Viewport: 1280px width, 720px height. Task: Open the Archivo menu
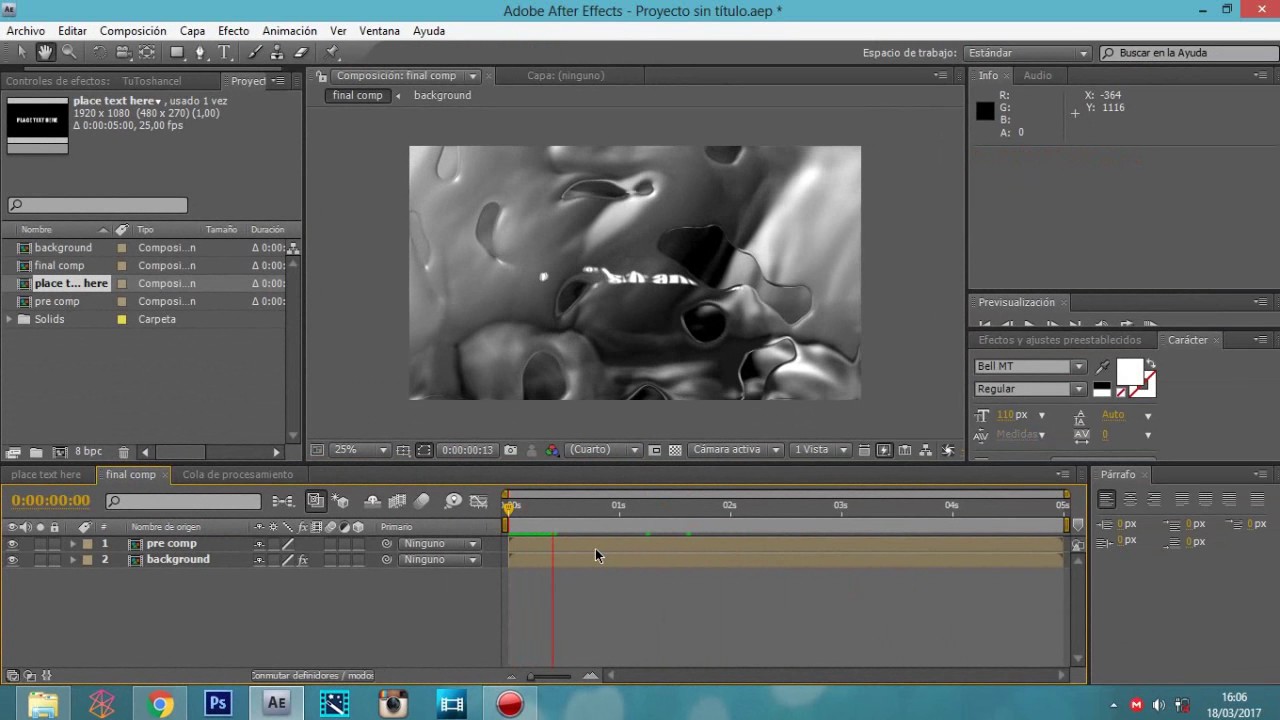(x=26, y=31)
